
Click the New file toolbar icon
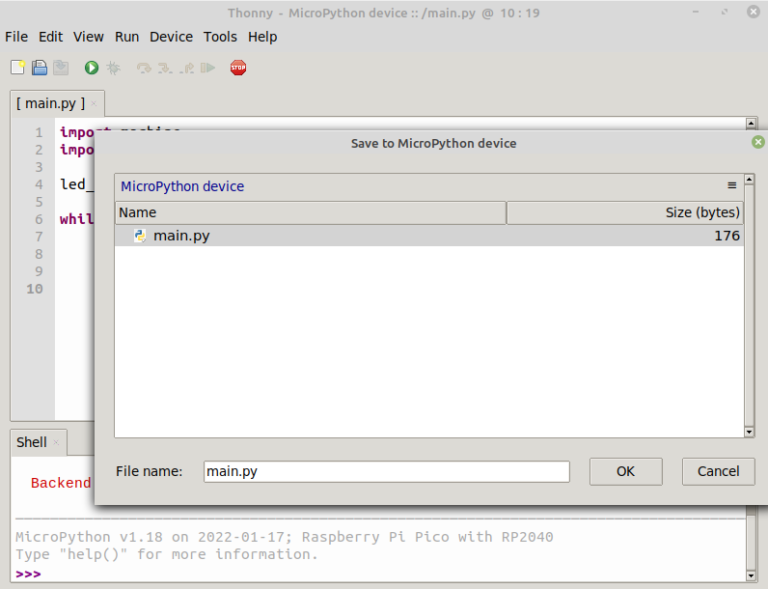[x=17, y=68]
